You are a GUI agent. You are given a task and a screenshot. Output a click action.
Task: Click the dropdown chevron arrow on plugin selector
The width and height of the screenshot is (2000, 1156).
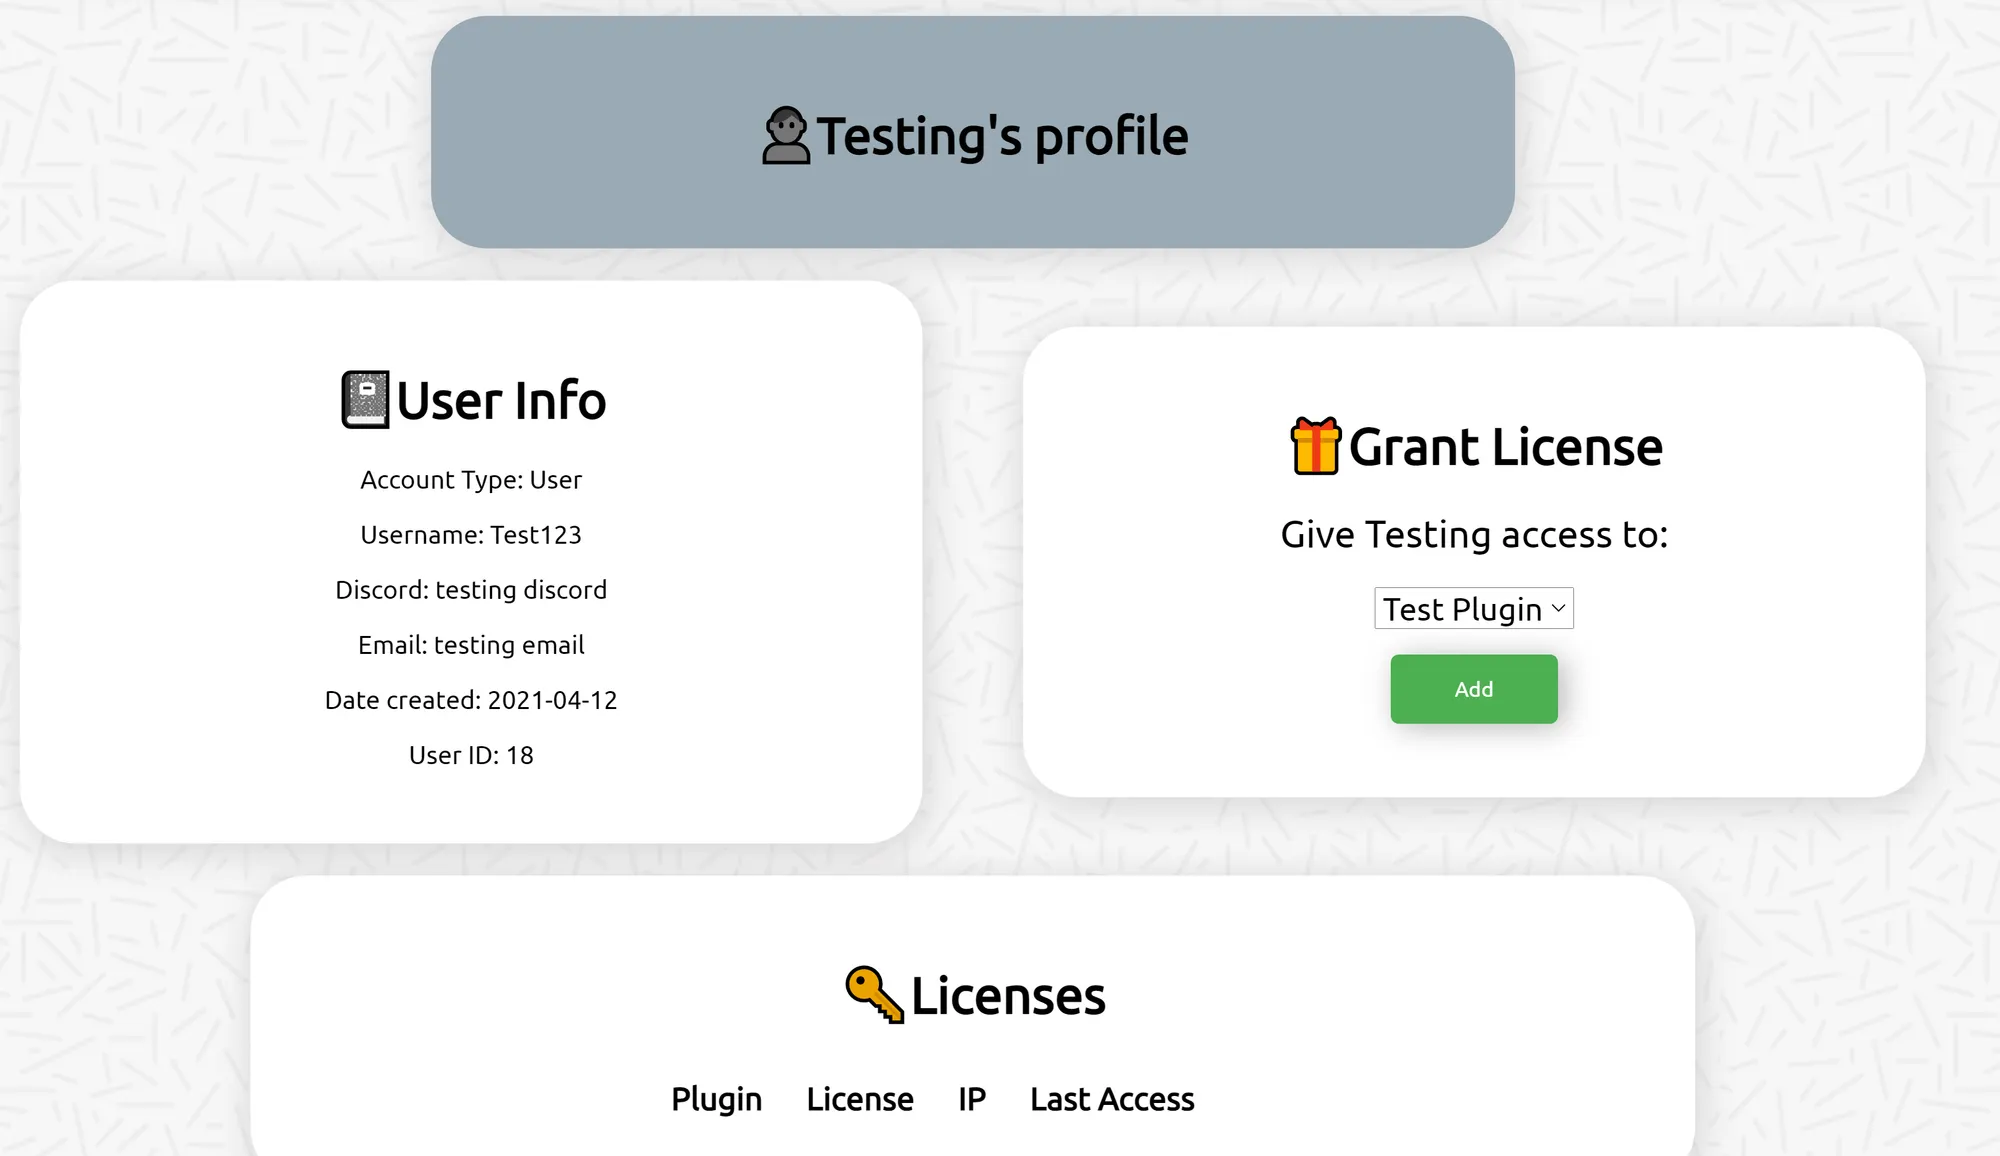tap(1558, 608)
